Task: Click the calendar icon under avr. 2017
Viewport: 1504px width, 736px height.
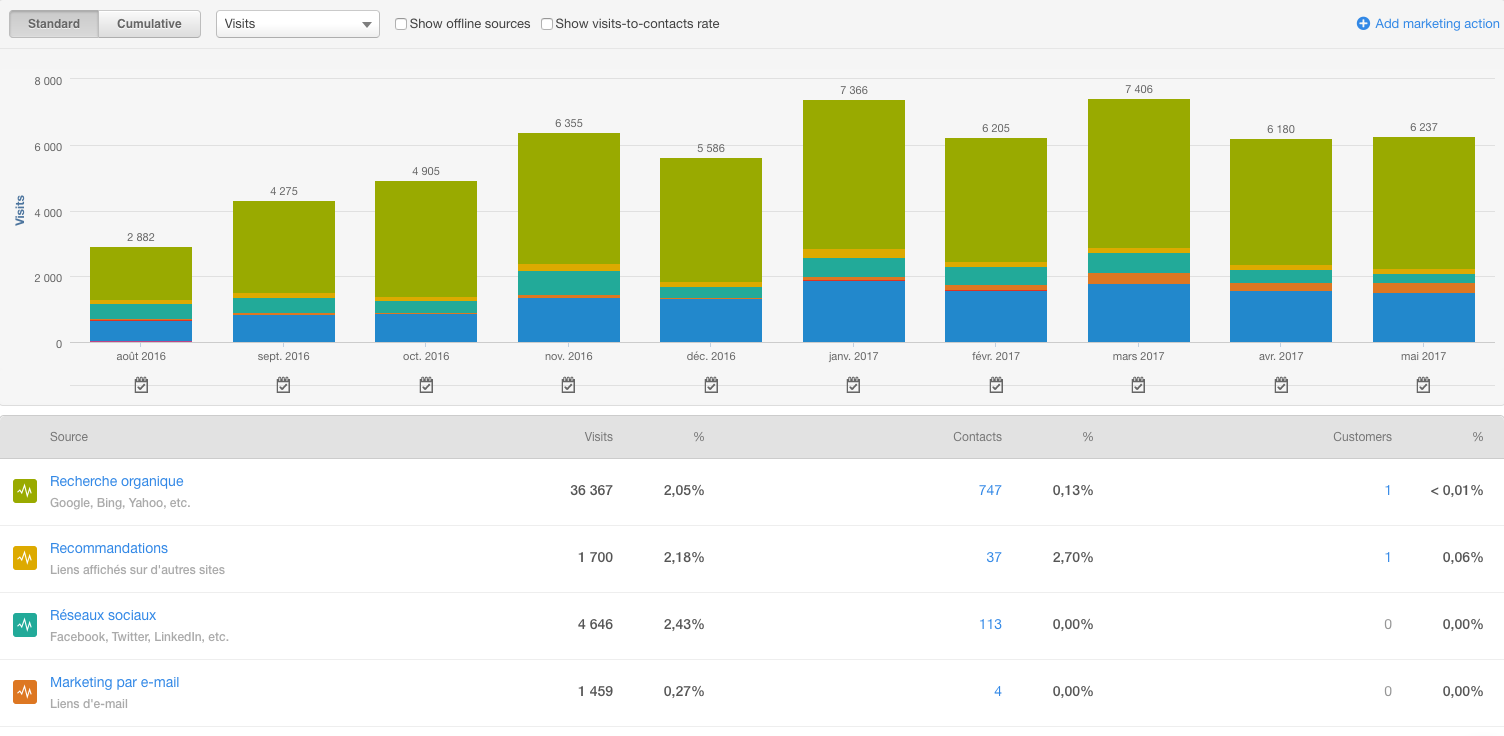Action: click(1281, 385)
